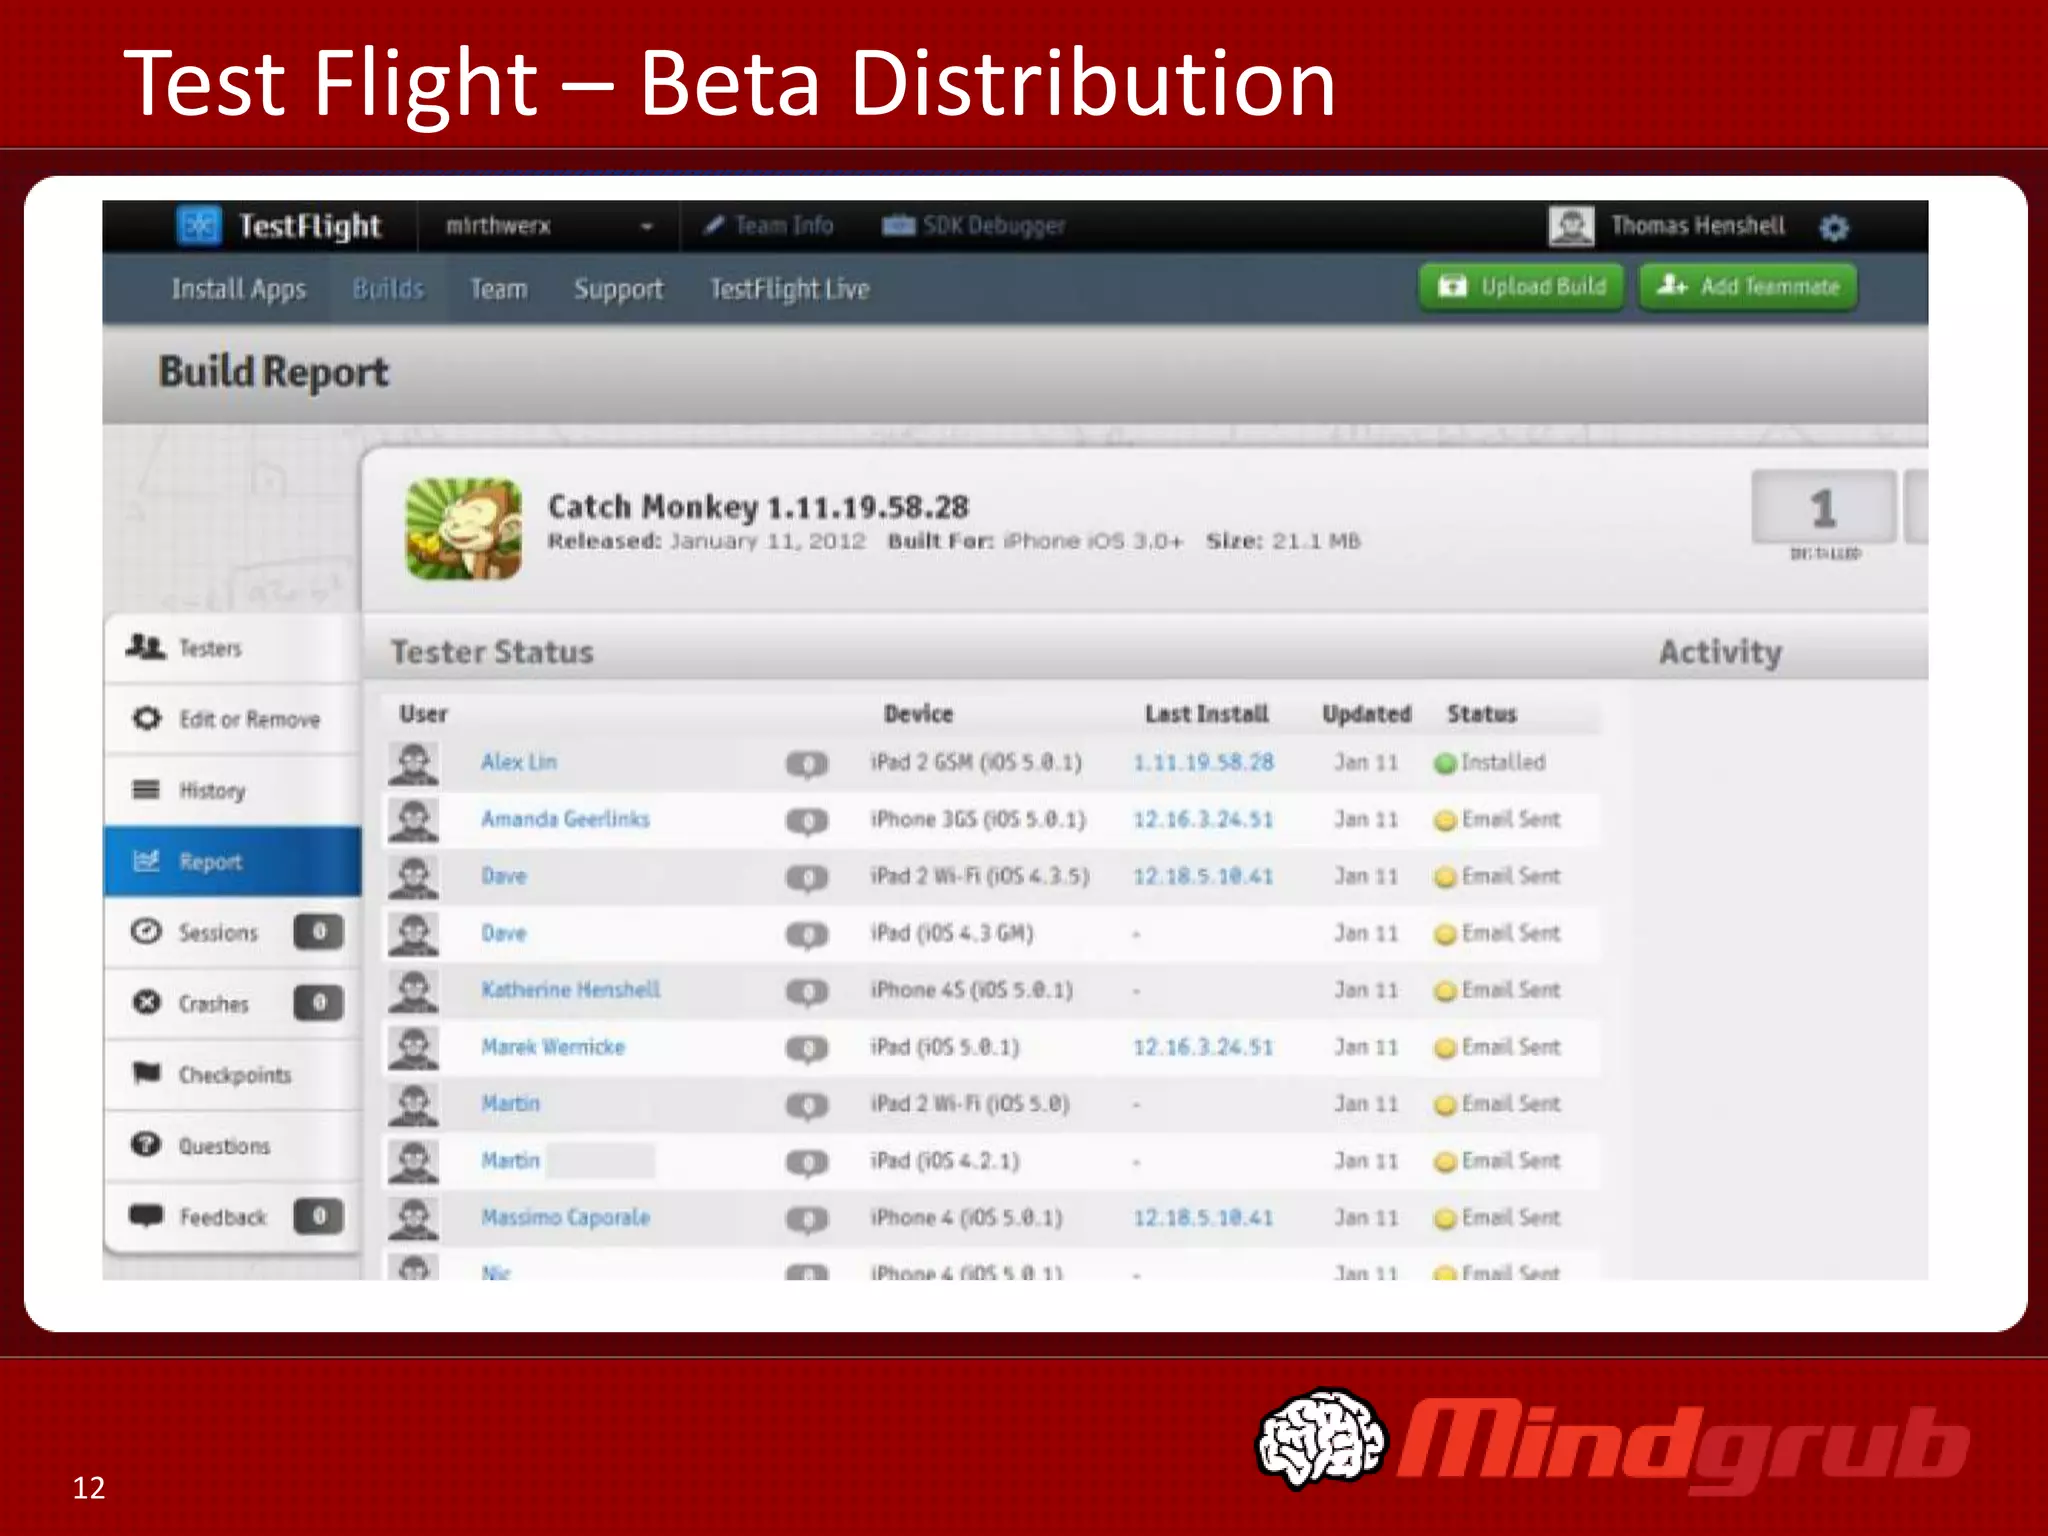The width and height of the screenshot is (2048, 1536).
Task: Open Massimo Caporale's tester profile link
Action: point(566,1218)
